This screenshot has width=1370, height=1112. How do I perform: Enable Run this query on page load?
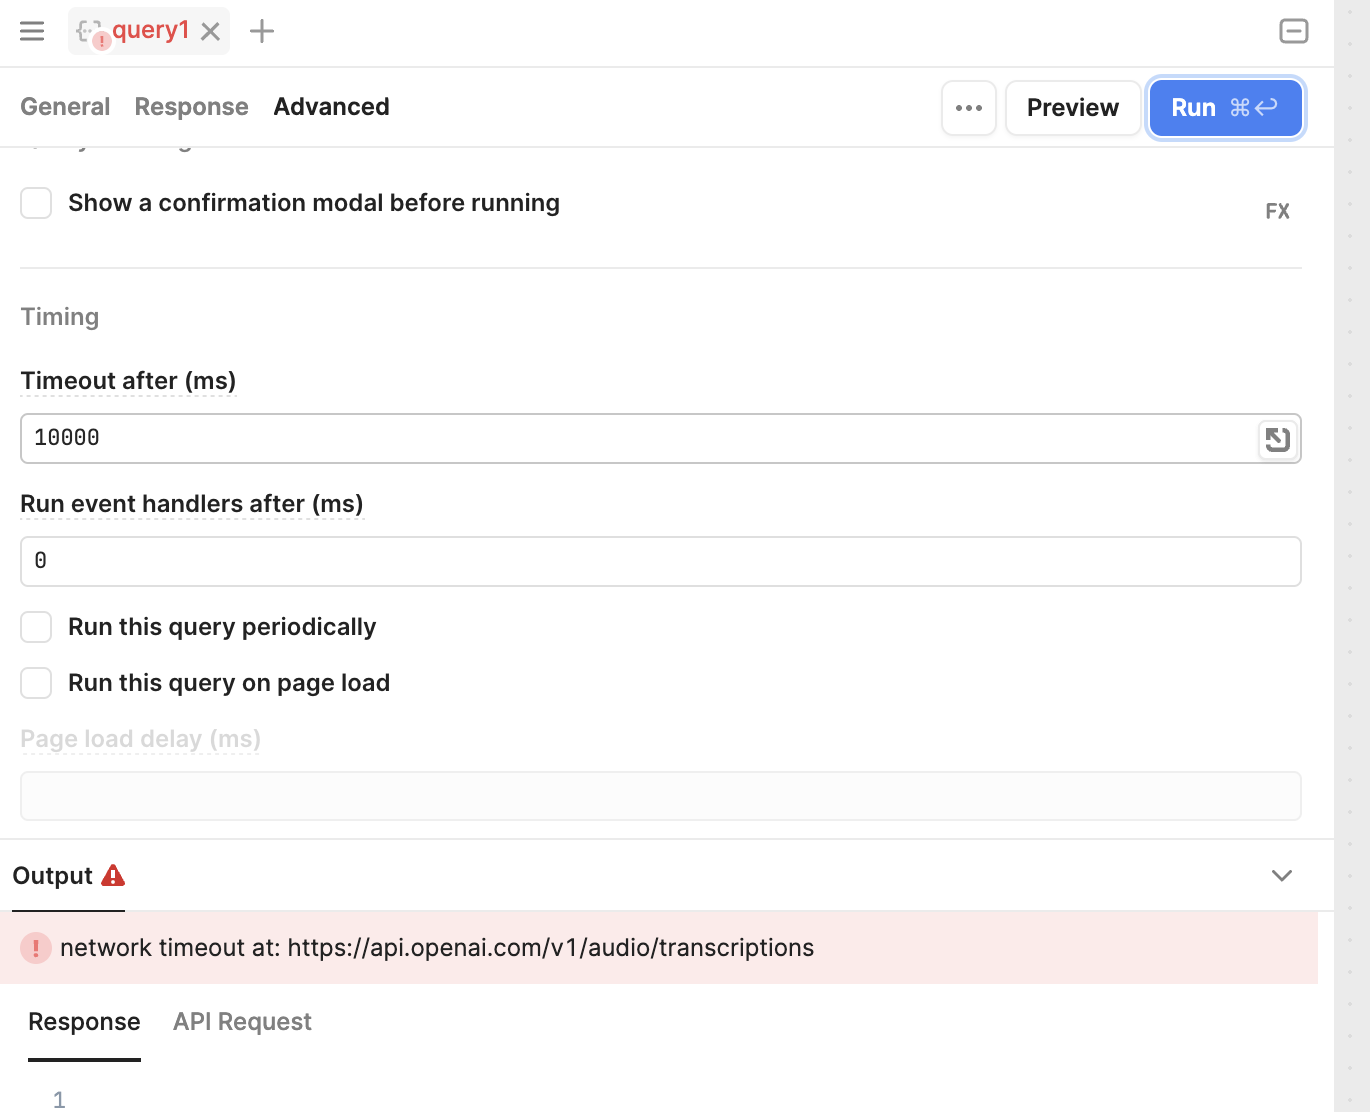tap(37, 683)
